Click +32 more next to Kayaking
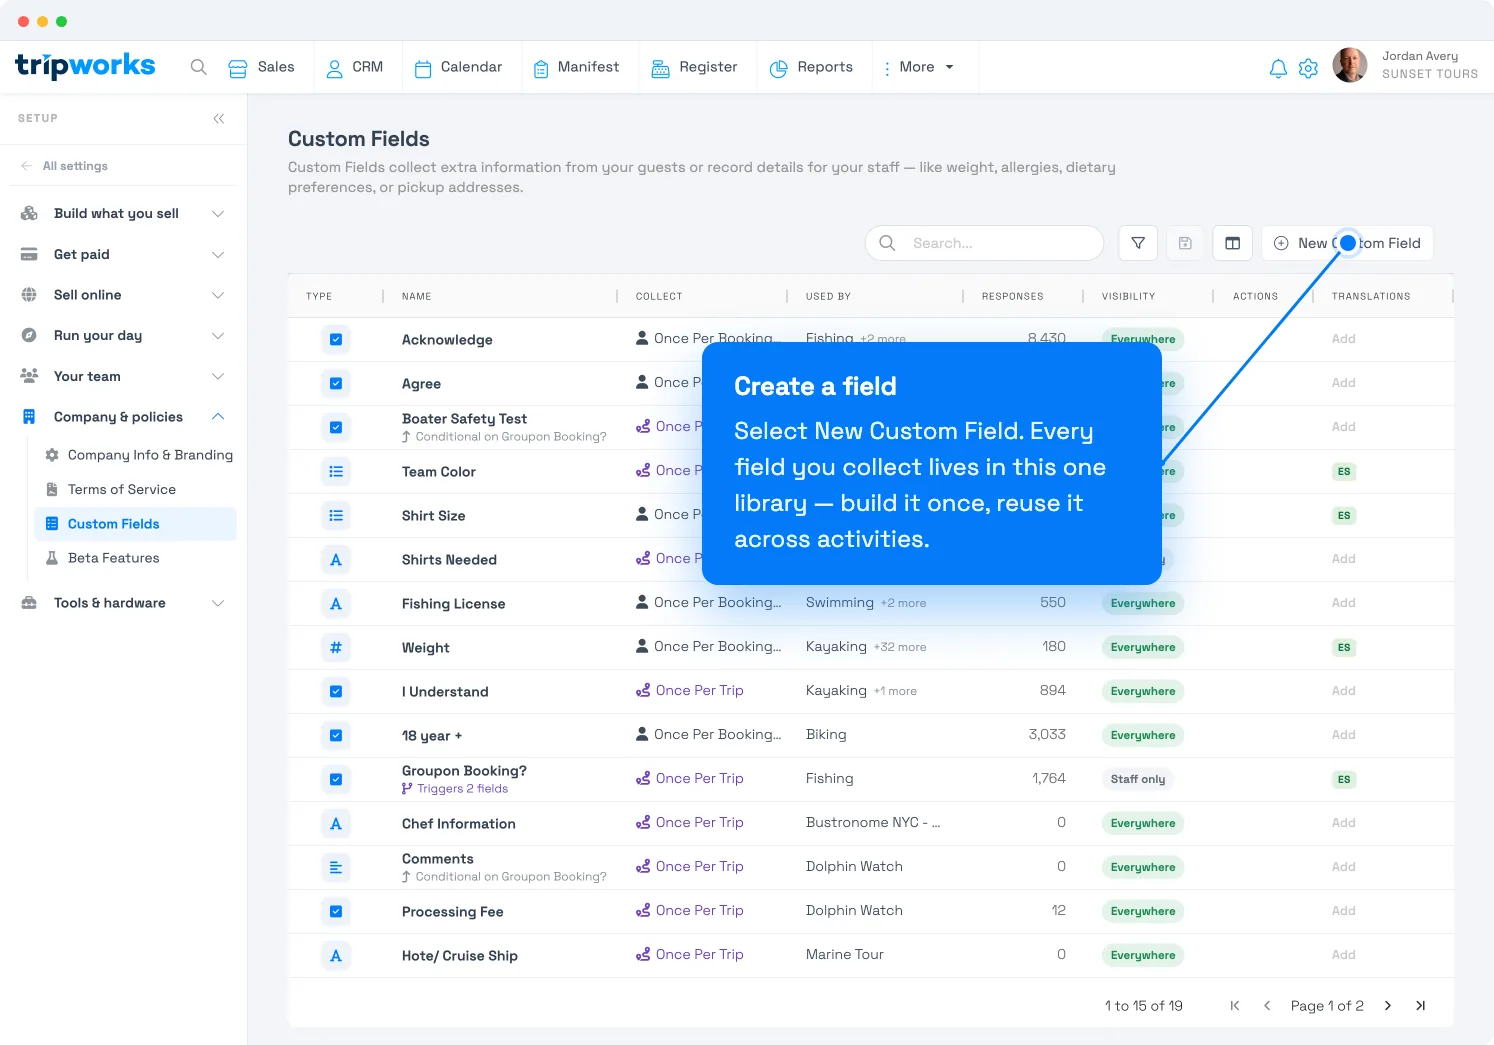 (900, 647)
